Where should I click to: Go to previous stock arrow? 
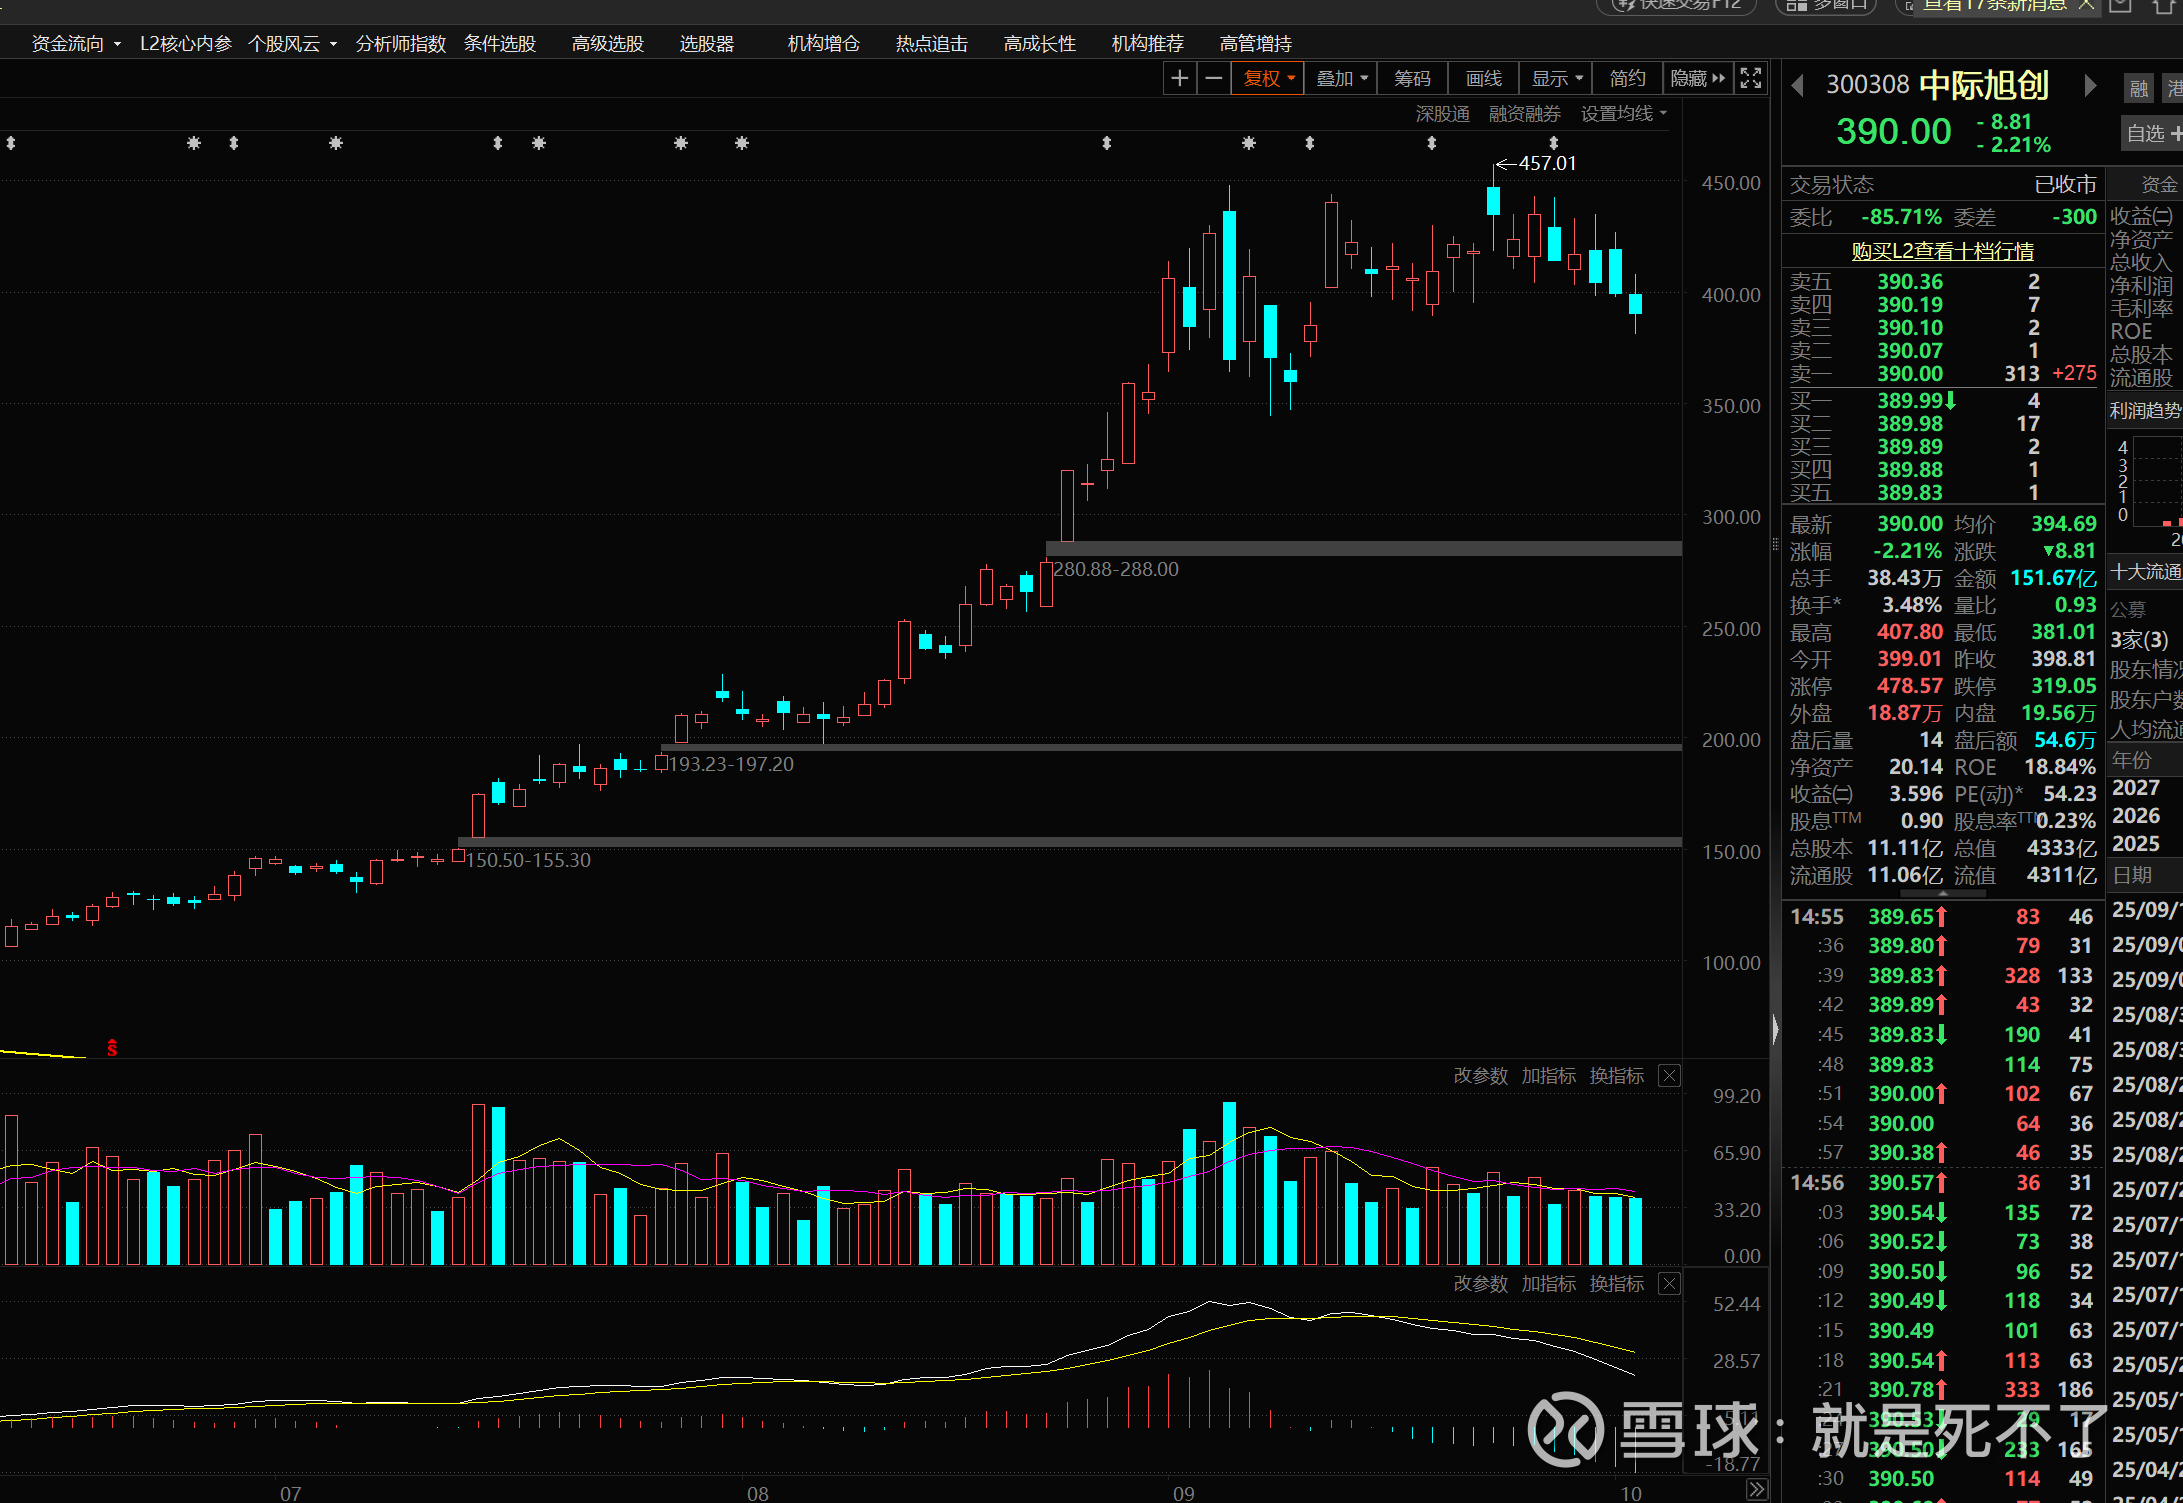pyautogui.click(x=1797, y=86)
